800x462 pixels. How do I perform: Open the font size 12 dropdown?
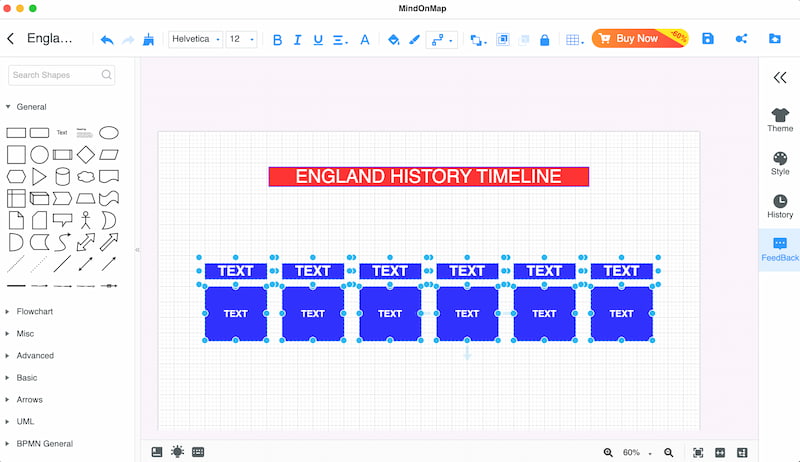pos(241,39)
